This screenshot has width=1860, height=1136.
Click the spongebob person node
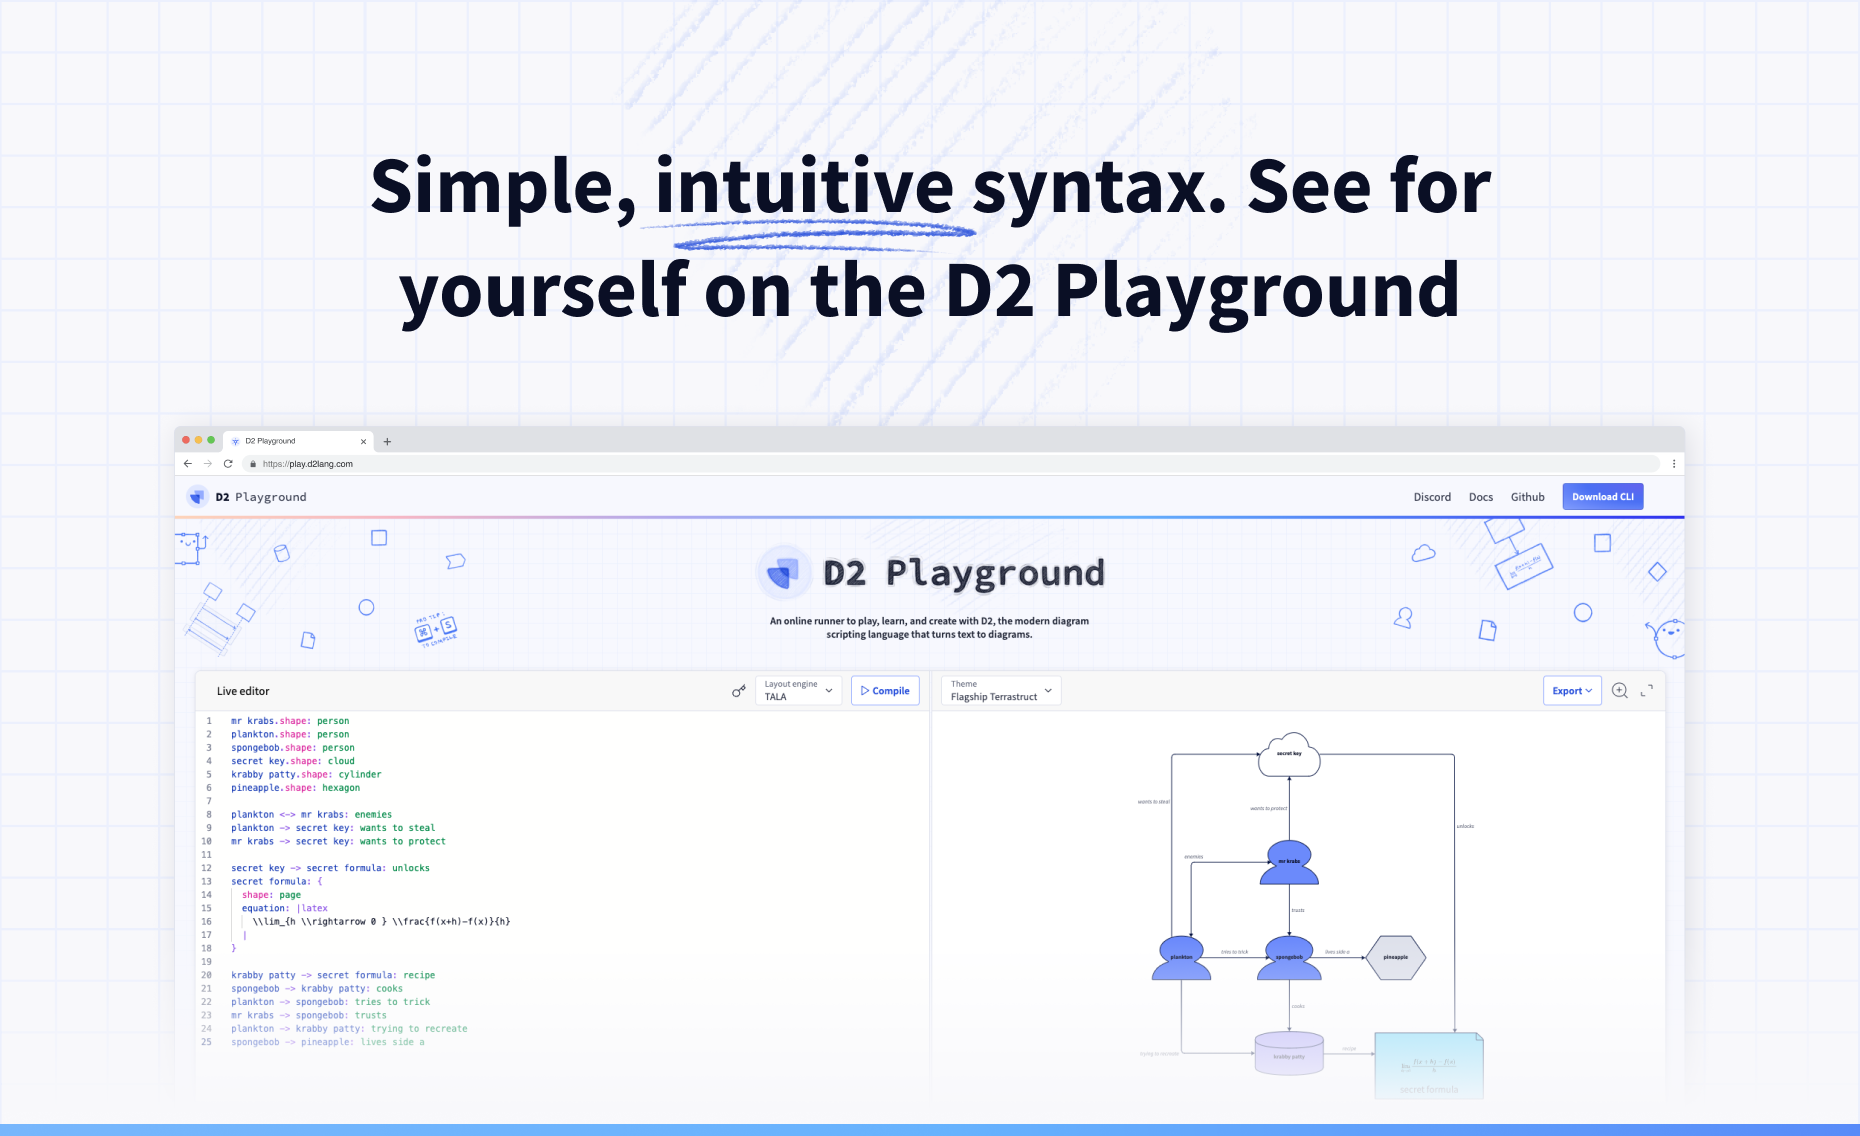tap(1289, 958)
